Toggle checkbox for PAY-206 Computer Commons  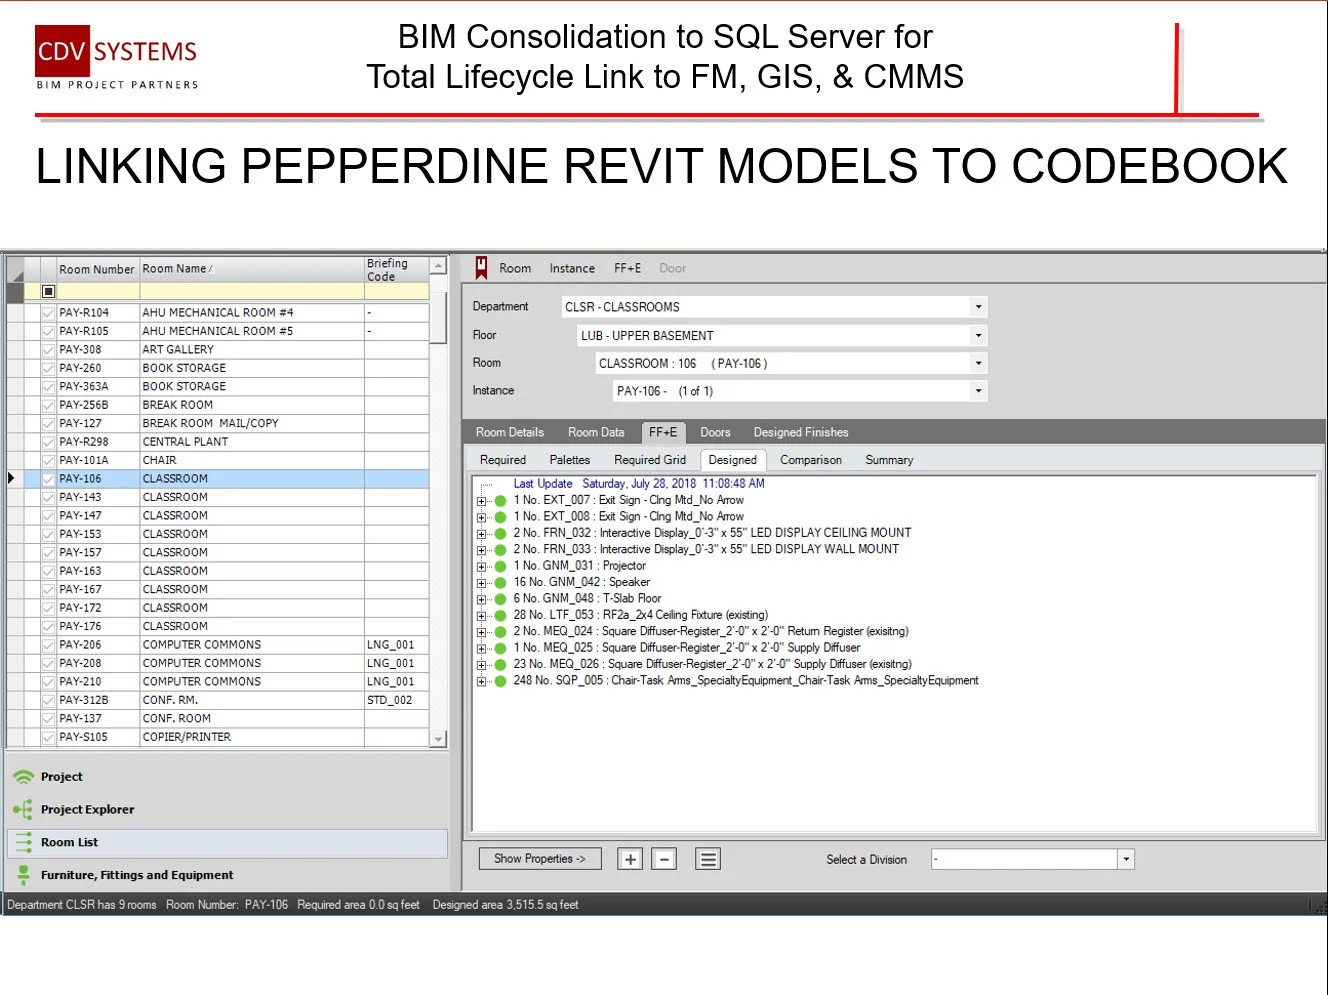coord(48,645)
